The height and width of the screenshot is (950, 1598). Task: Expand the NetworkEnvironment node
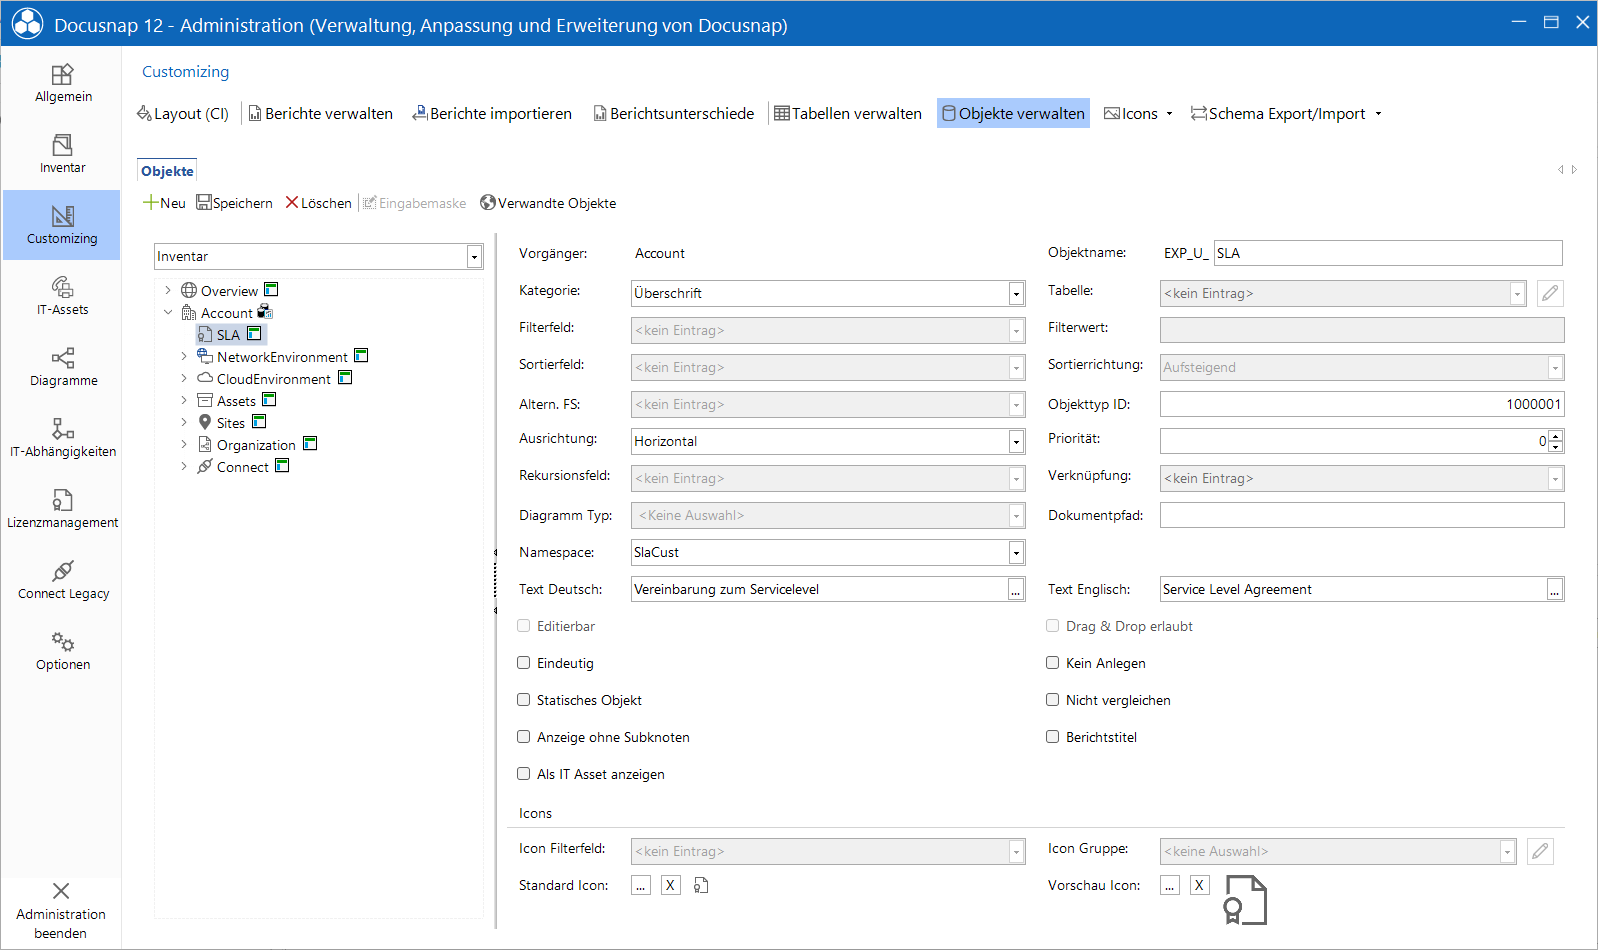(x=184, y=357)
